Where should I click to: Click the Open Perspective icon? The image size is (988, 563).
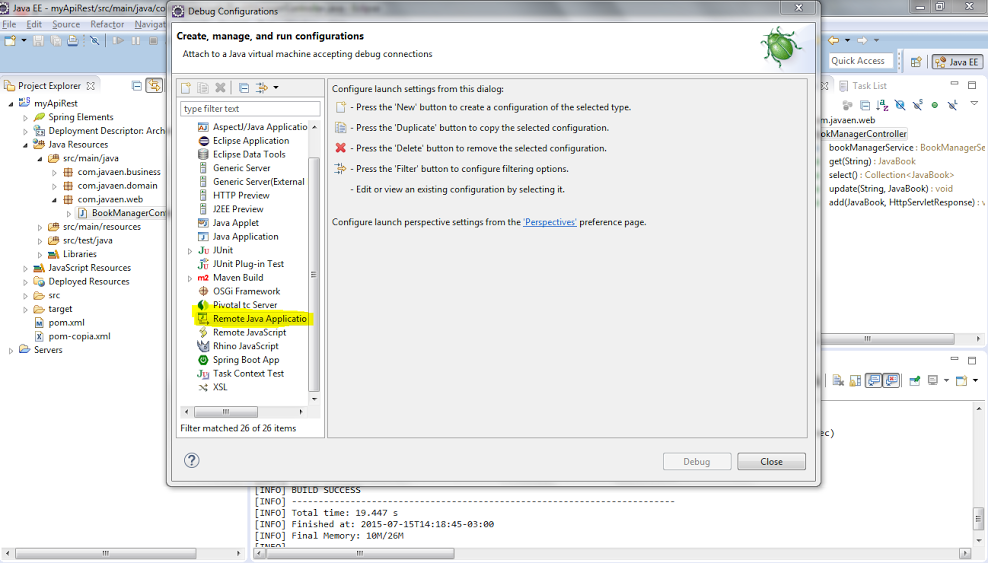point(916,62)
